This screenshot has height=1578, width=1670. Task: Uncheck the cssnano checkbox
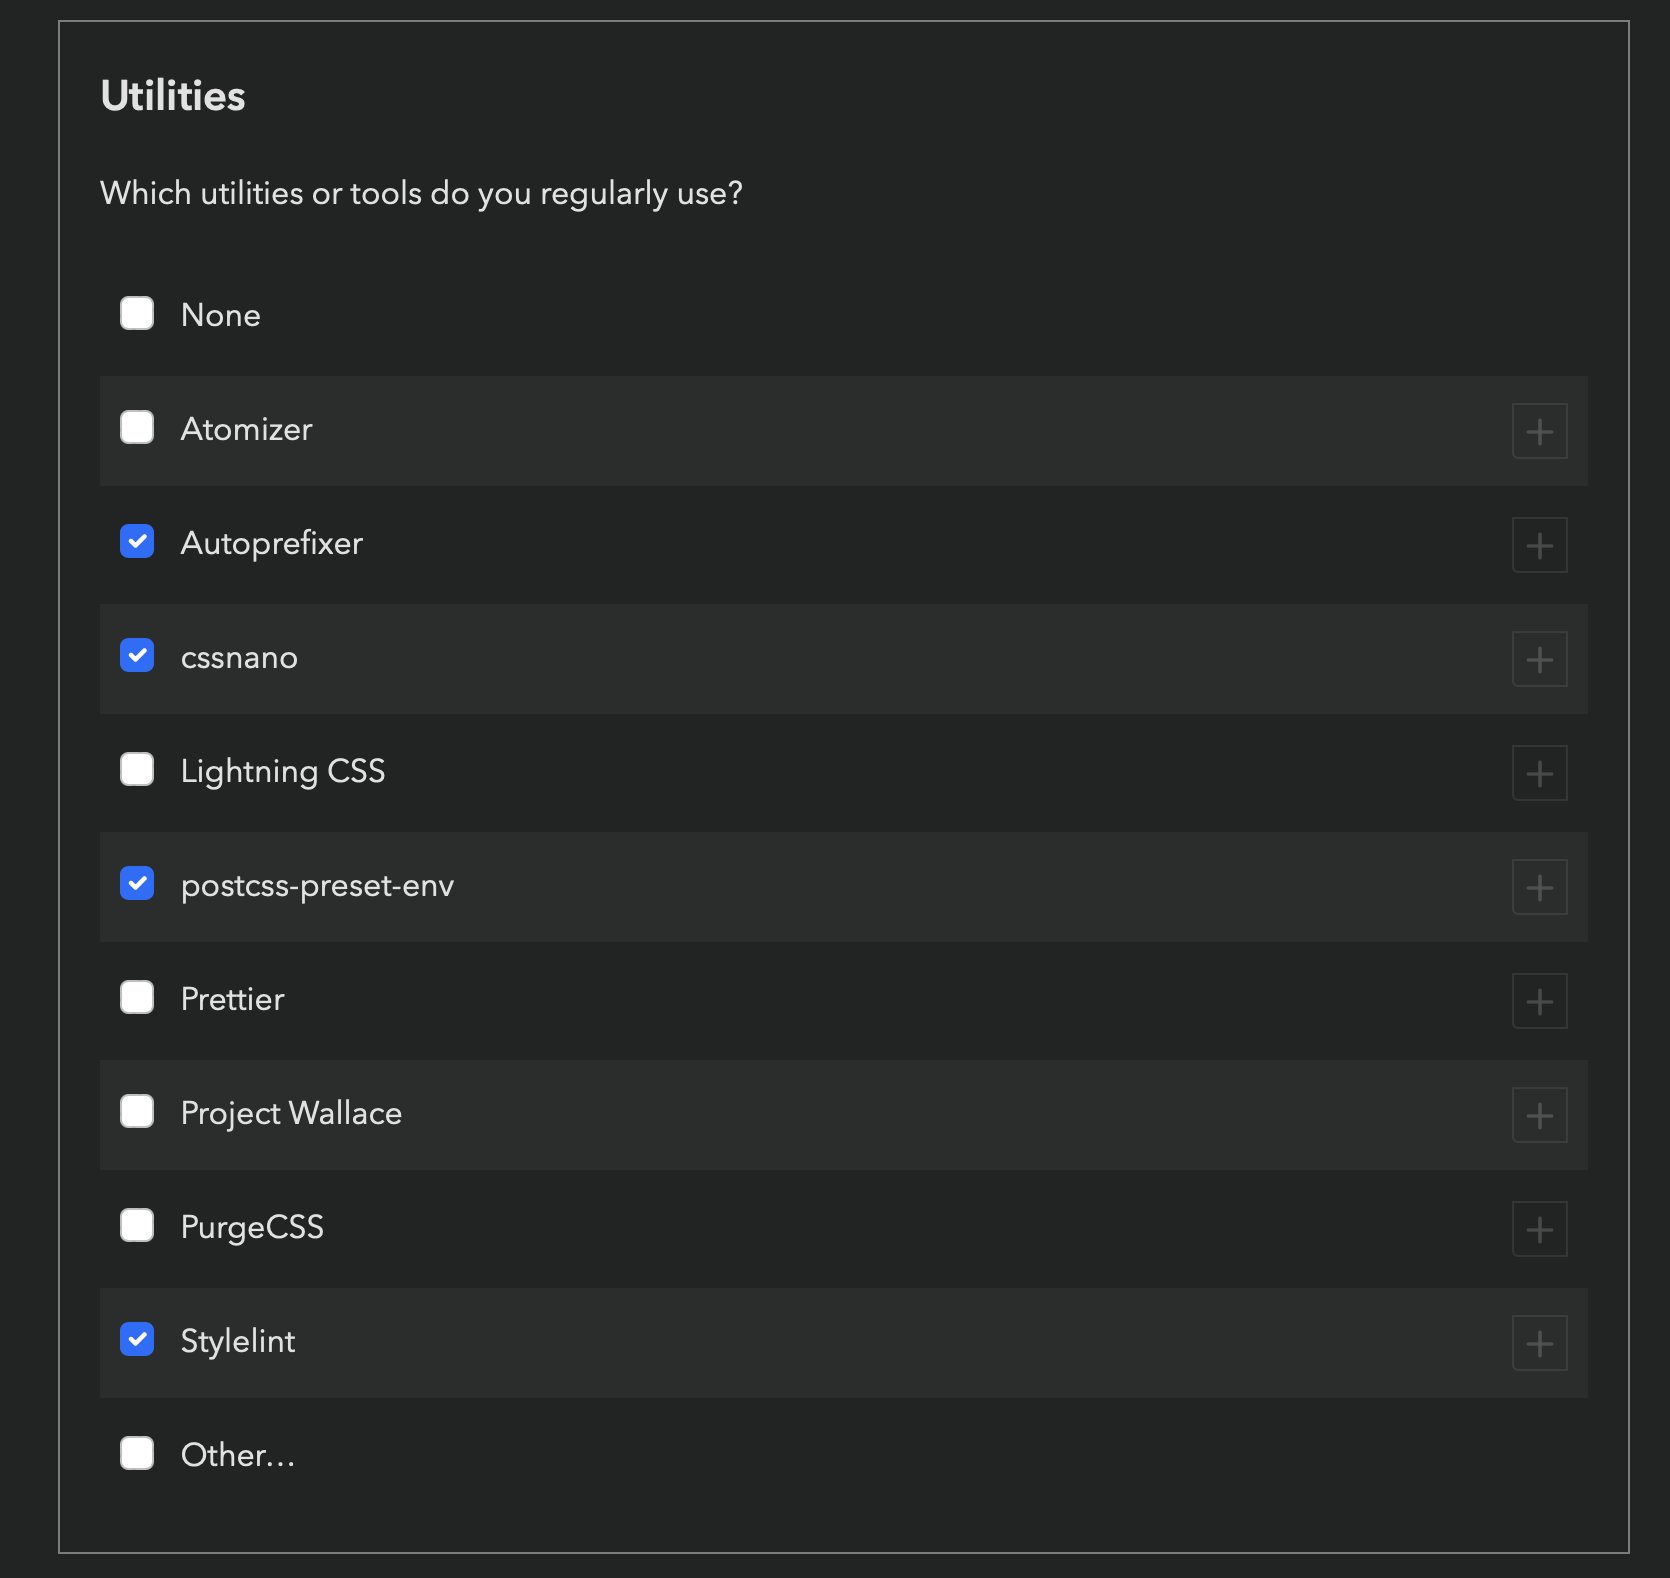[137, 655]
